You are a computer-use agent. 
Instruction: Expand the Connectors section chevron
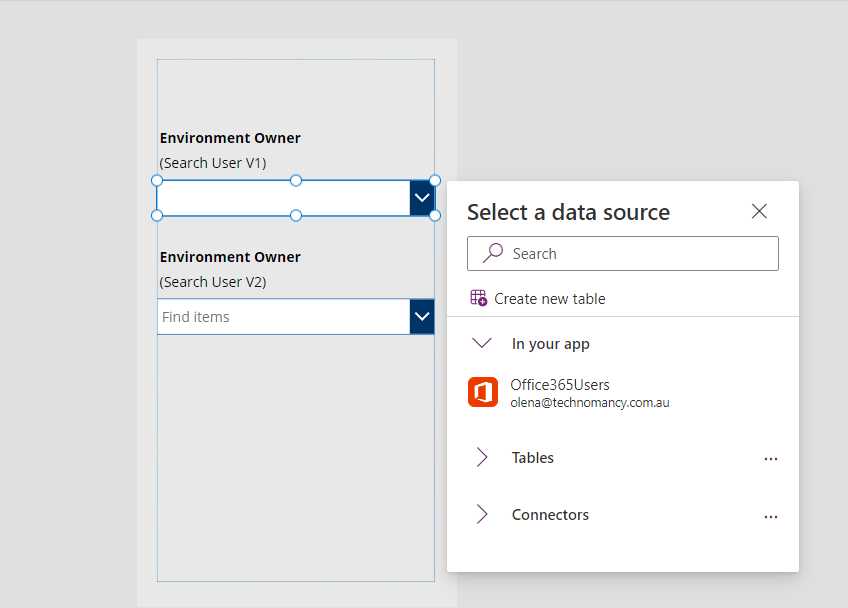click(x=482, y=515)
